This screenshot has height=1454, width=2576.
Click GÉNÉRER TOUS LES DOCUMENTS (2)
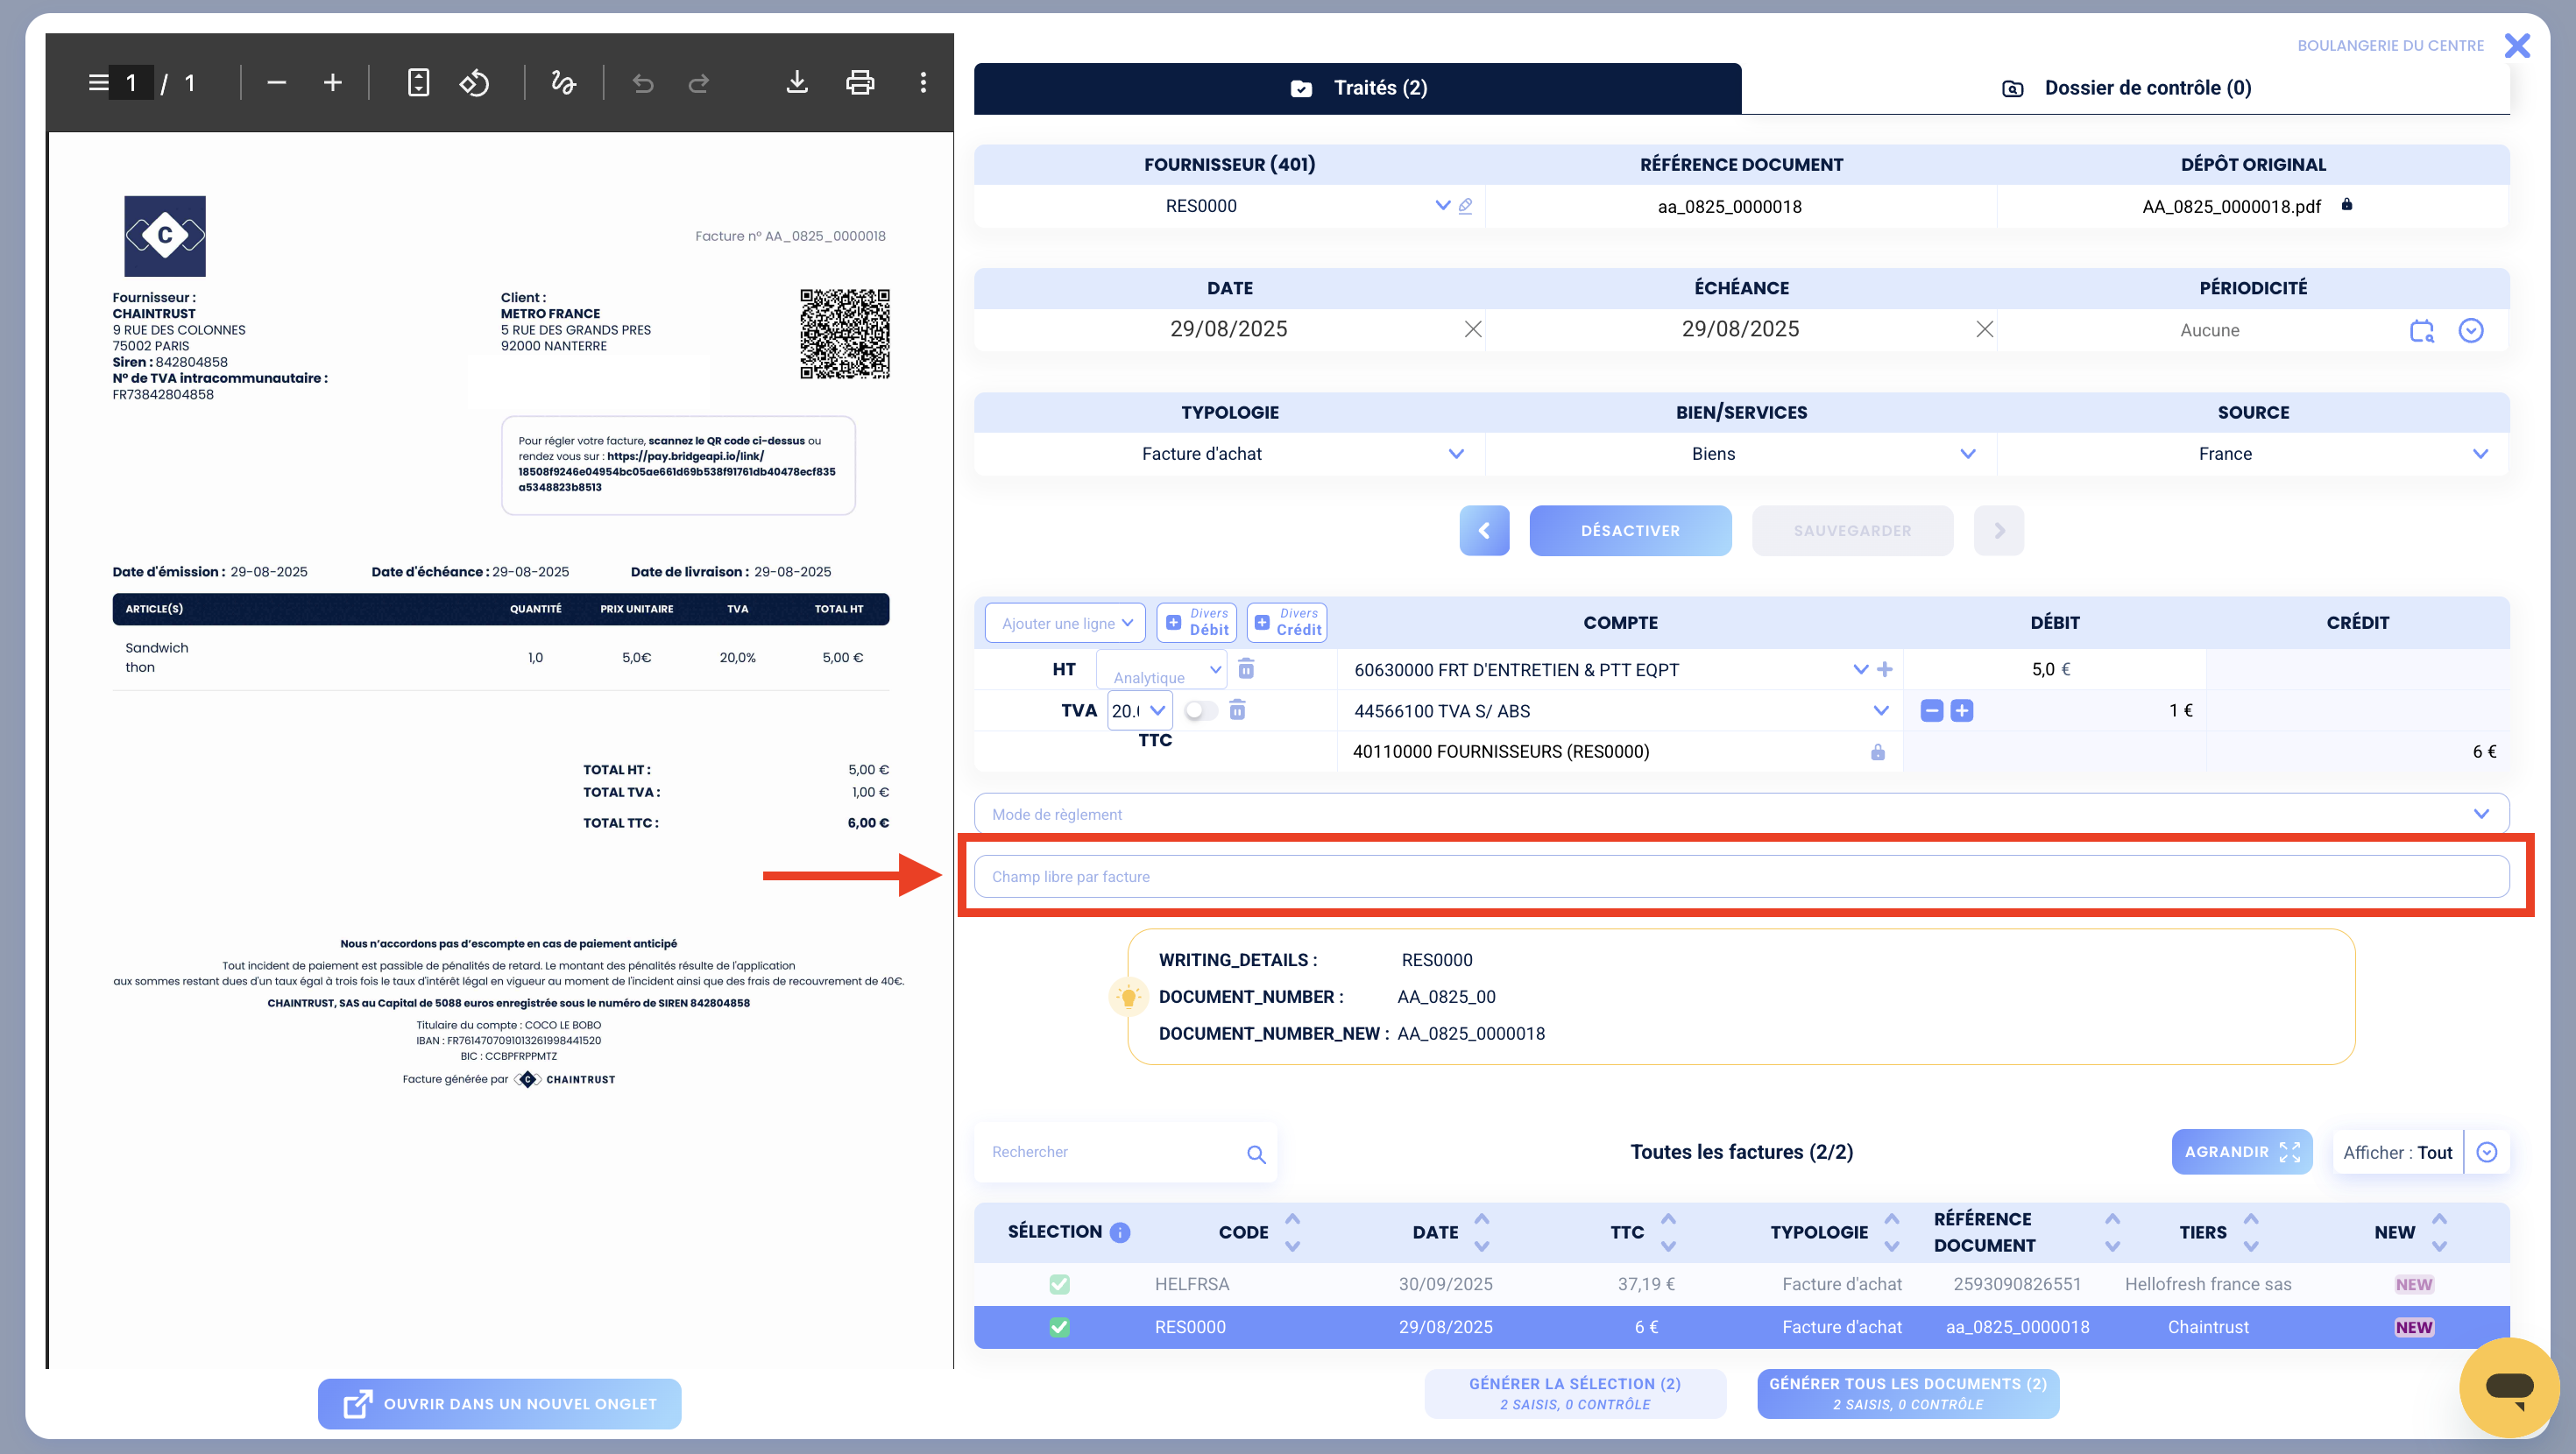coord(1908,1393)
